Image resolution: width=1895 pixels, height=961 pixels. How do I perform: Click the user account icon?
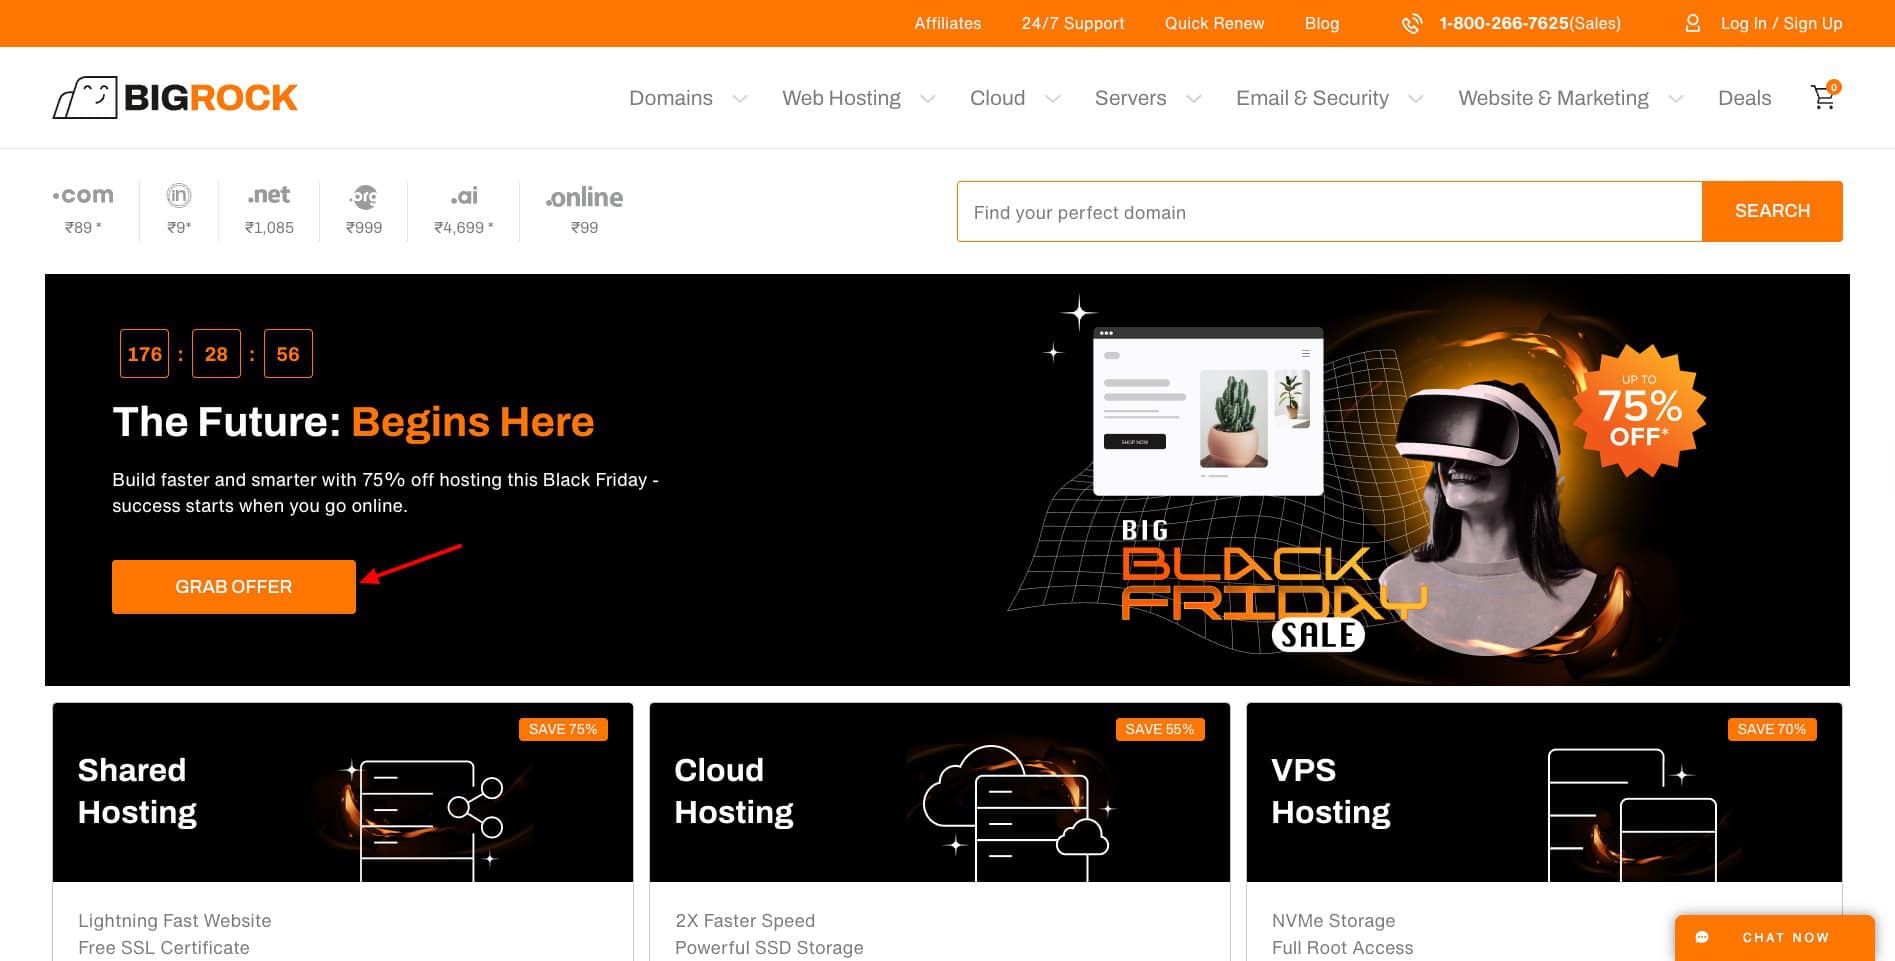pyautogui.click(x=1692, y=23)
